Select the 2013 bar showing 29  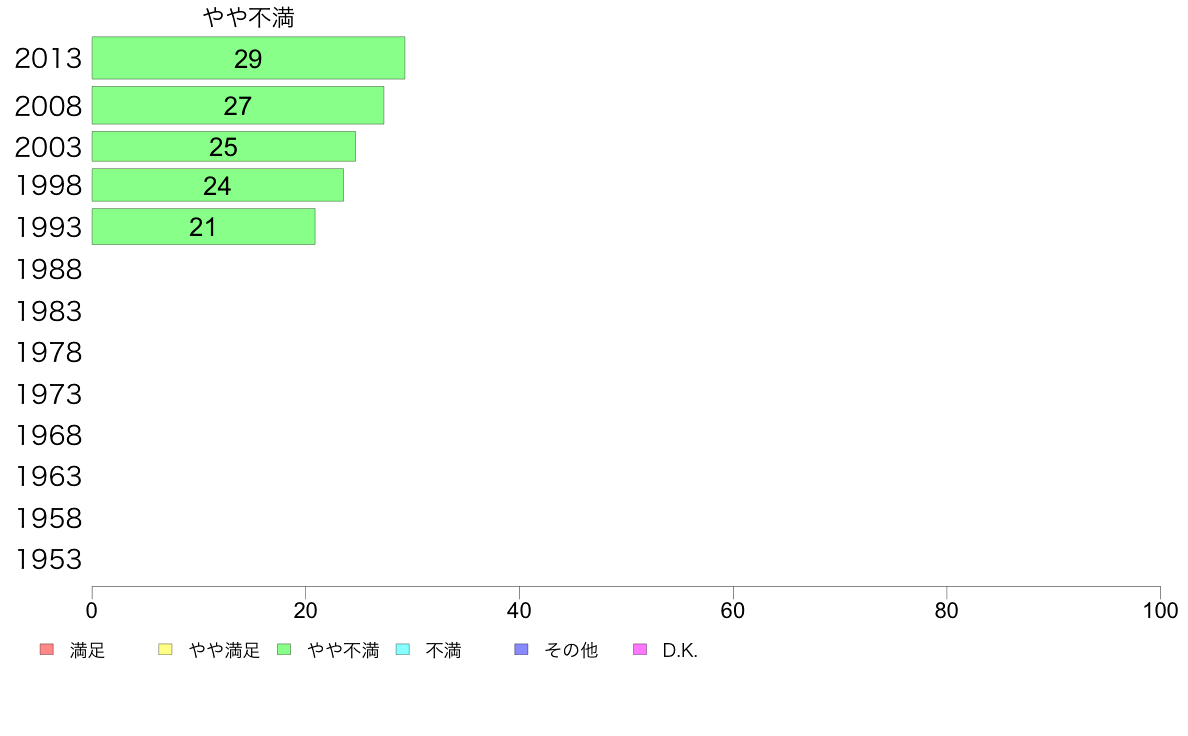click(x=249, y=58)
